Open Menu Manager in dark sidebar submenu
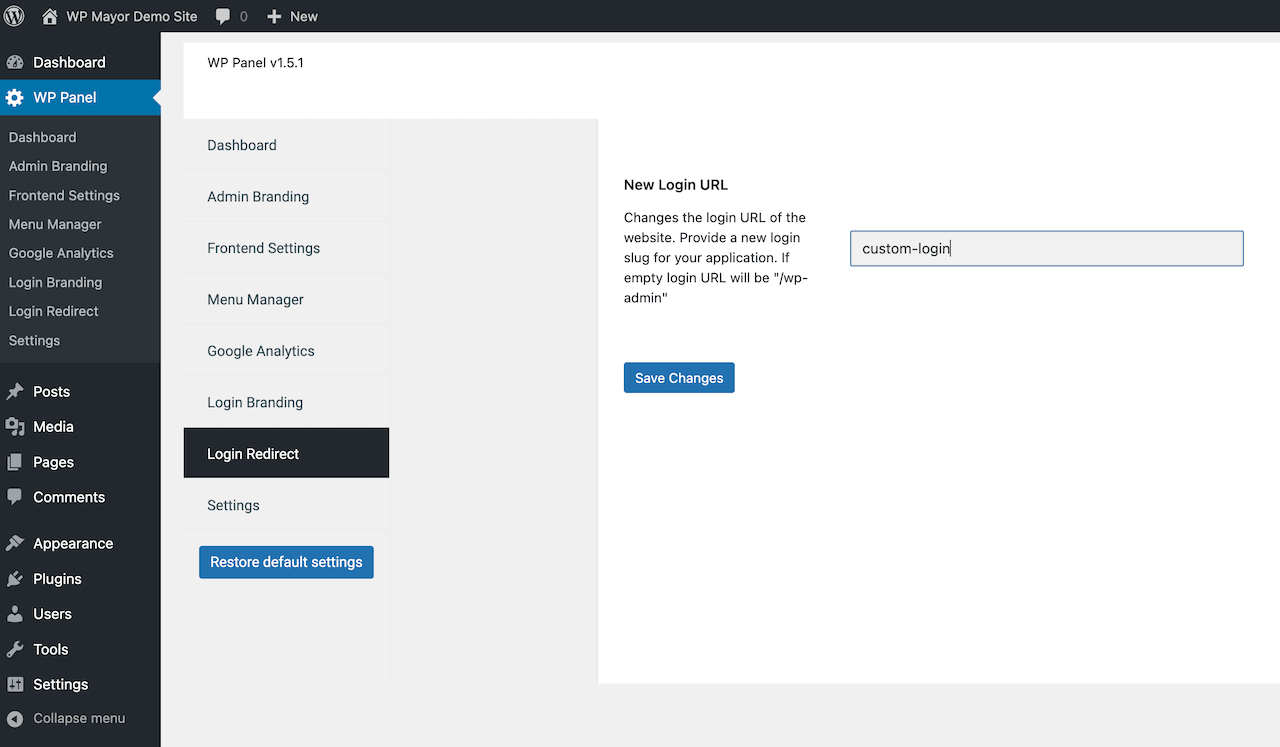Viewport: 1280px width, 747px height. [55, 224]
